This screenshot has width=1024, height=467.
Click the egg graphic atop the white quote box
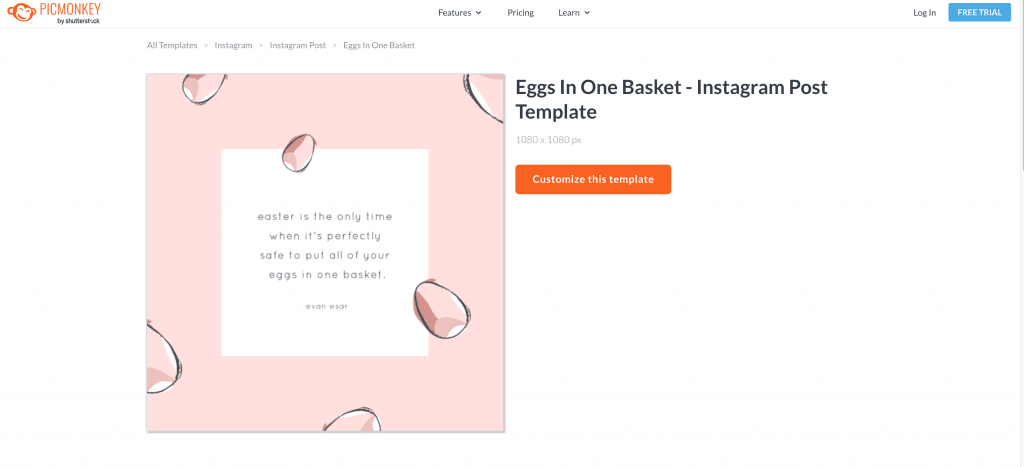click(298, 153)
